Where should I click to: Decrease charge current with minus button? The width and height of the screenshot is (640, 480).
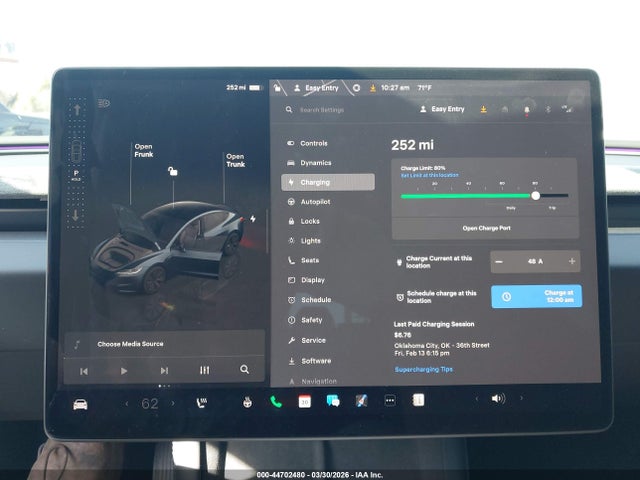(x=499, y=262)
